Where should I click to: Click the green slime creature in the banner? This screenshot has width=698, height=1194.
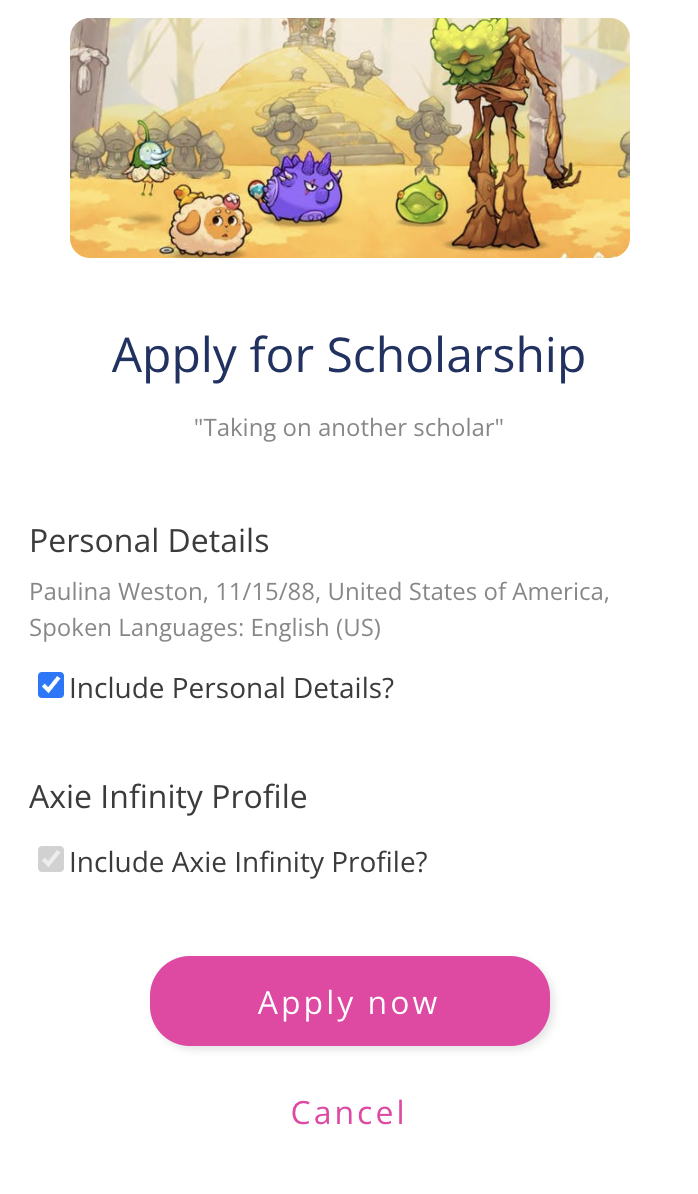click(x=420, y=199)
